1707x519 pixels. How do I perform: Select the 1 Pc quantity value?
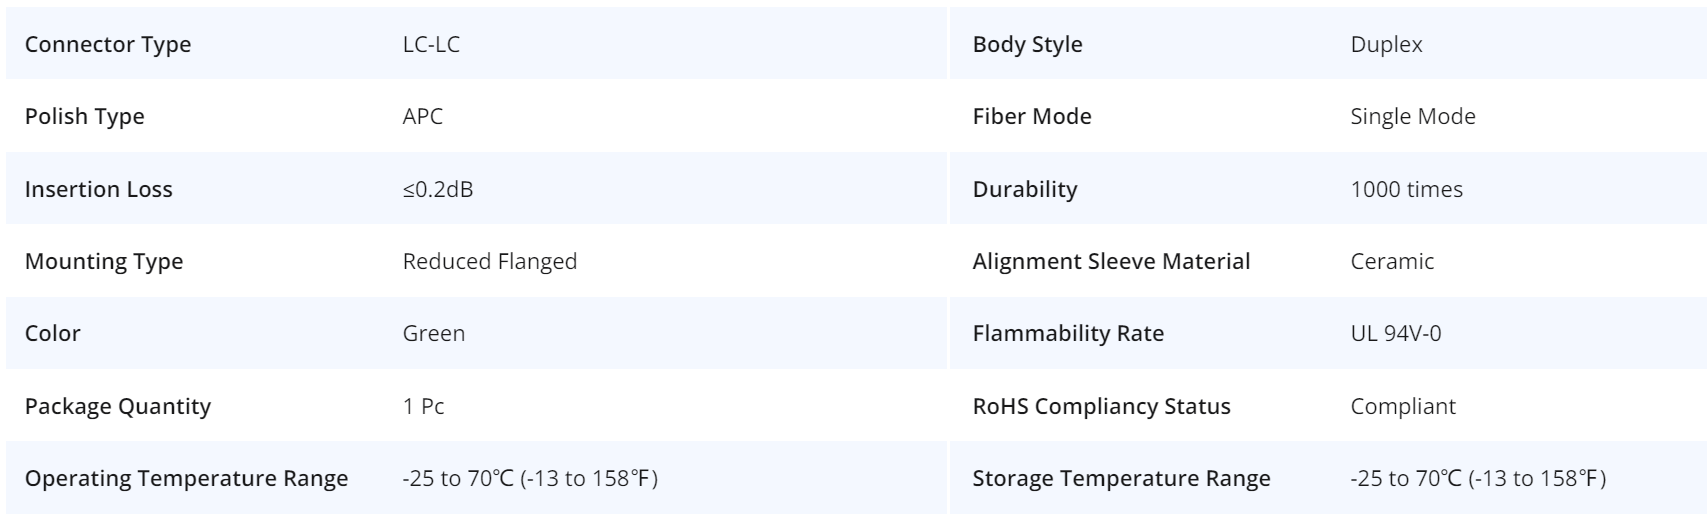[x=423, y=406]
